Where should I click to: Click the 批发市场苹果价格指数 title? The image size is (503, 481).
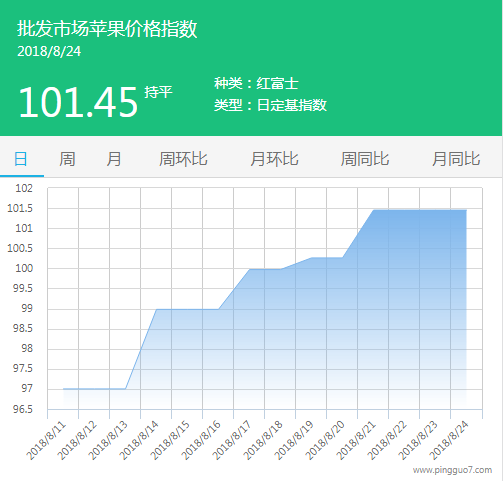107,29
